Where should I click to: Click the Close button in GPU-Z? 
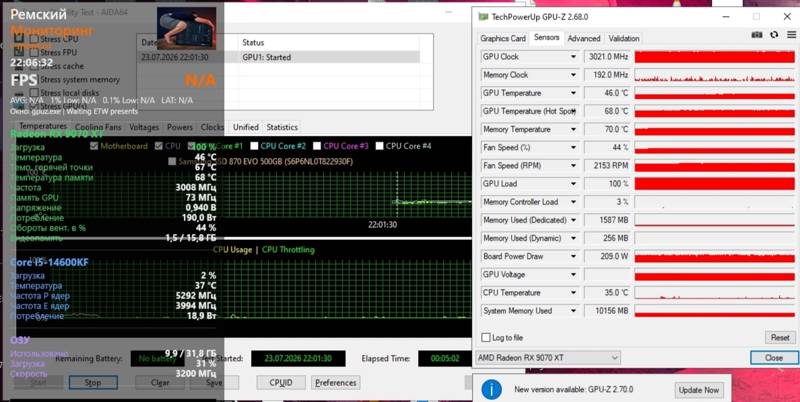[773, 358]
